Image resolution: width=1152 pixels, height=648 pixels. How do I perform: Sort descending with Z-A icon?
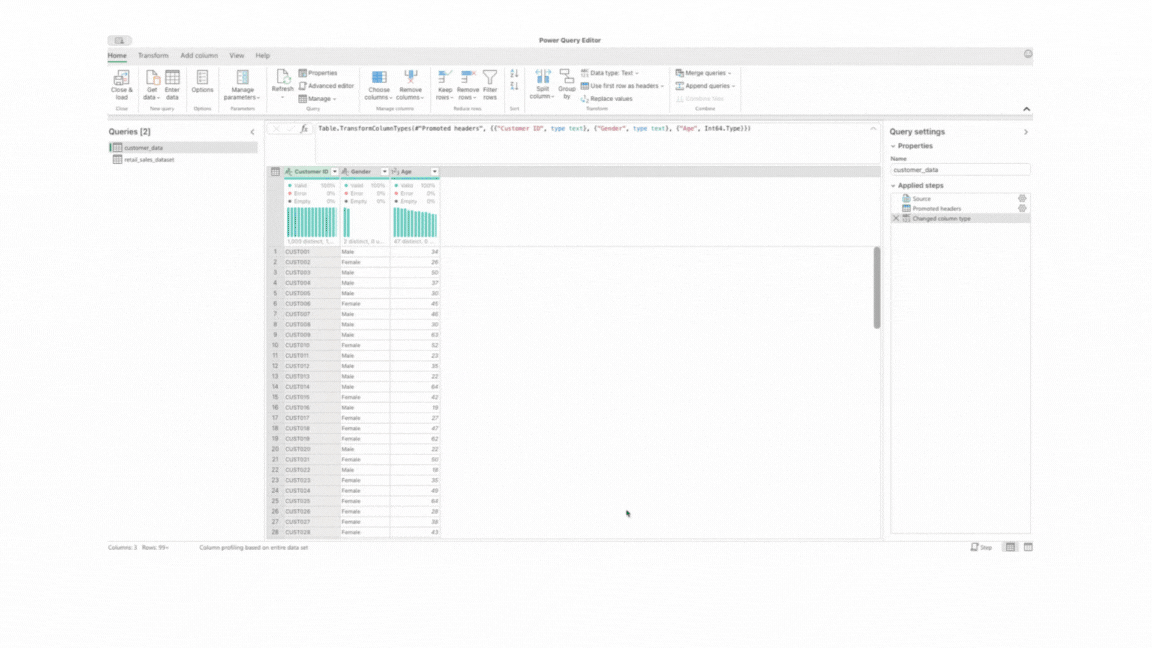(514, 87)
